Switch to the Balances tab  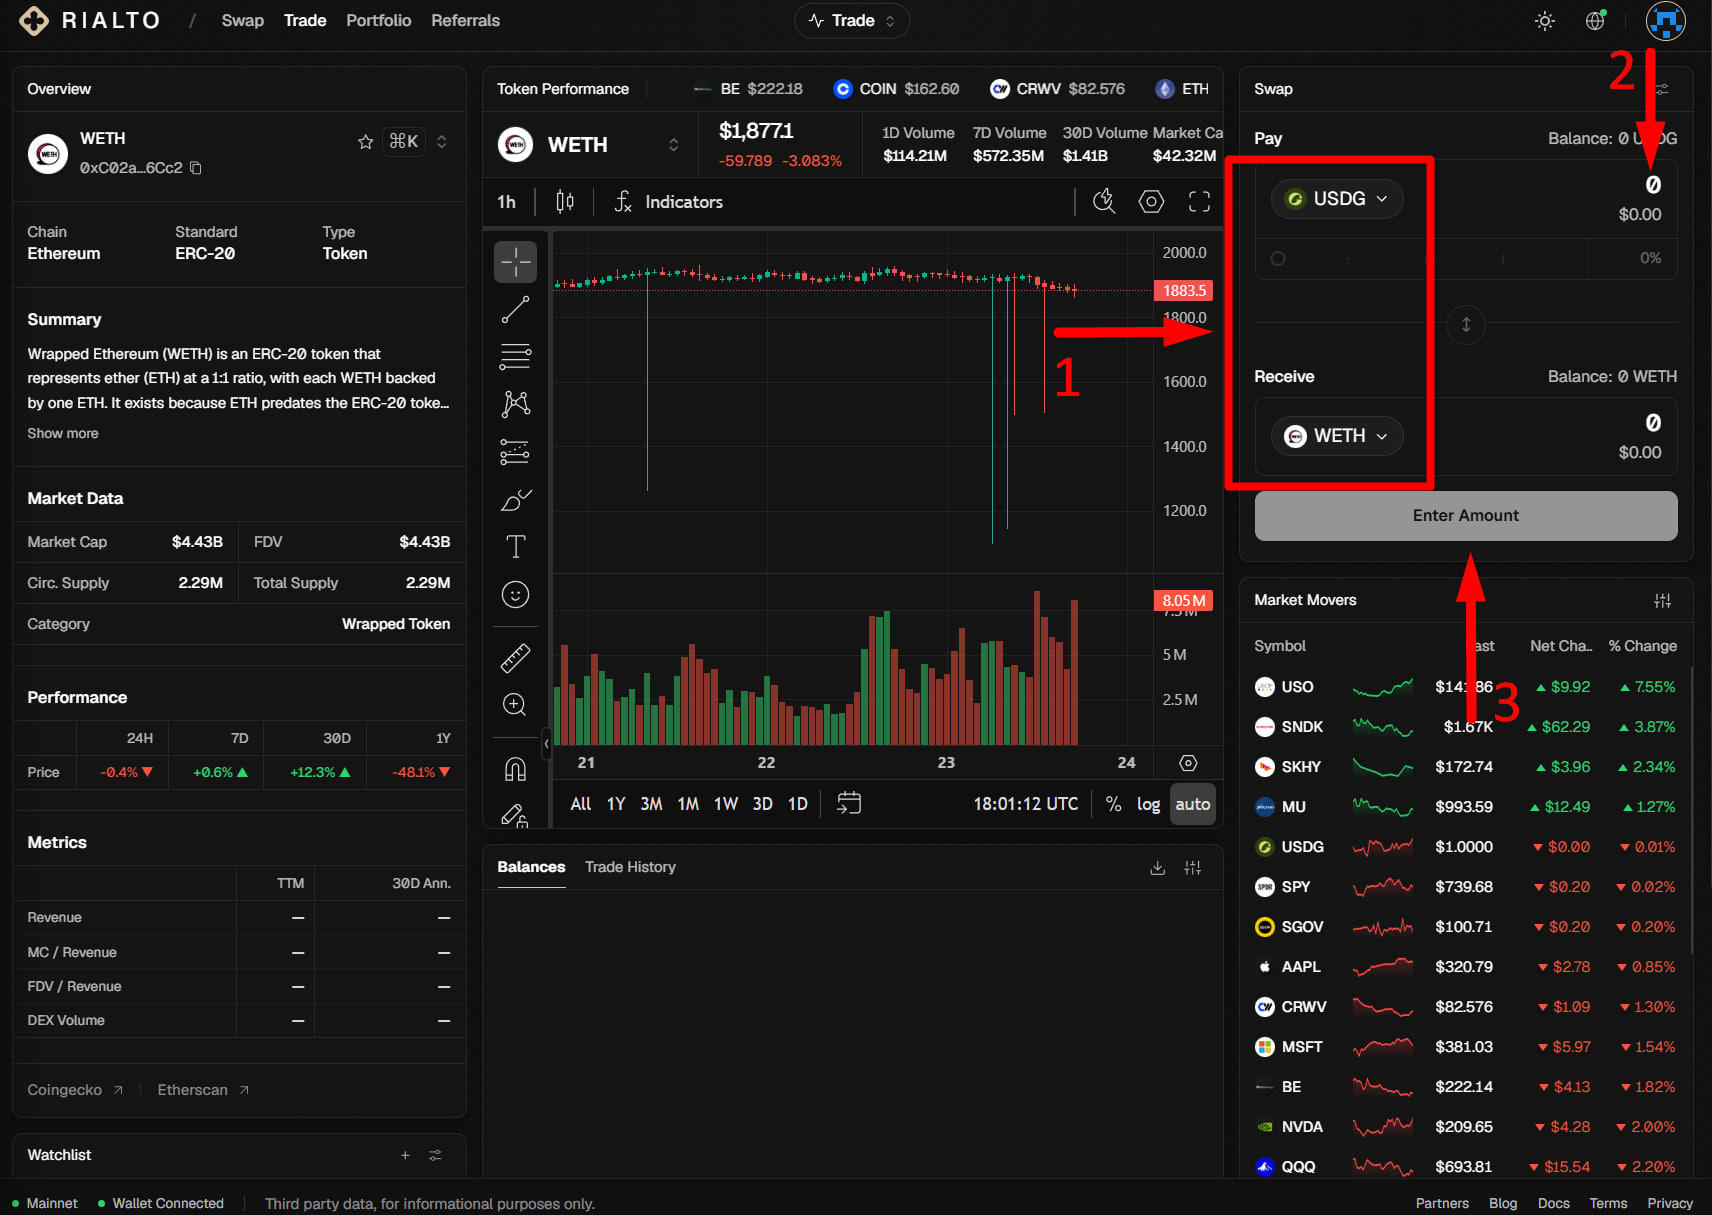click(x=531, y=867)
